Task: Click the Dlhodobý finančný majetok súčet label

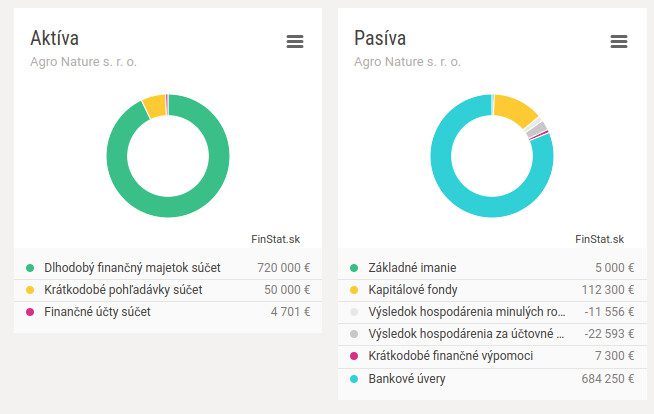Action: point(132,268)
